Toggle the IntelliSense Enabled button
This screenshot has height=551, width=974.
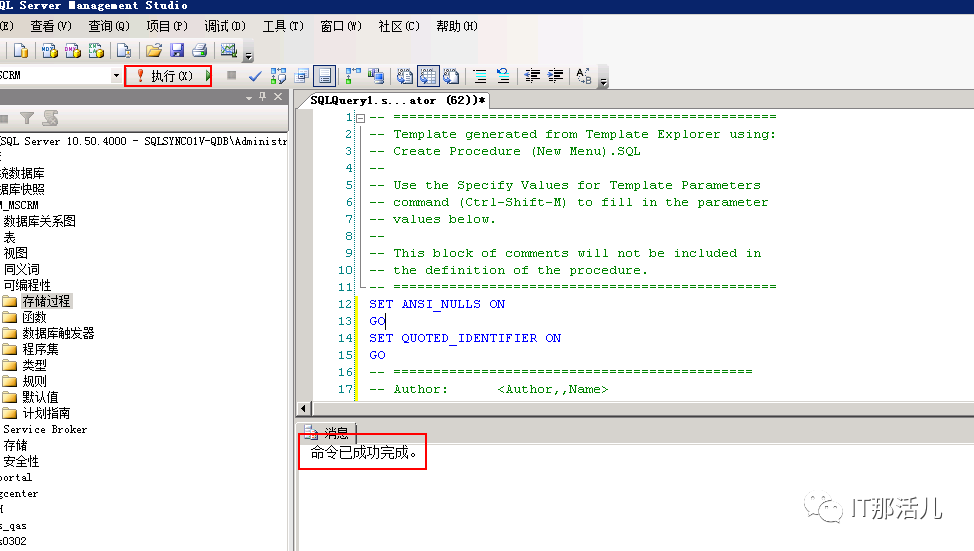coord(324,76)
